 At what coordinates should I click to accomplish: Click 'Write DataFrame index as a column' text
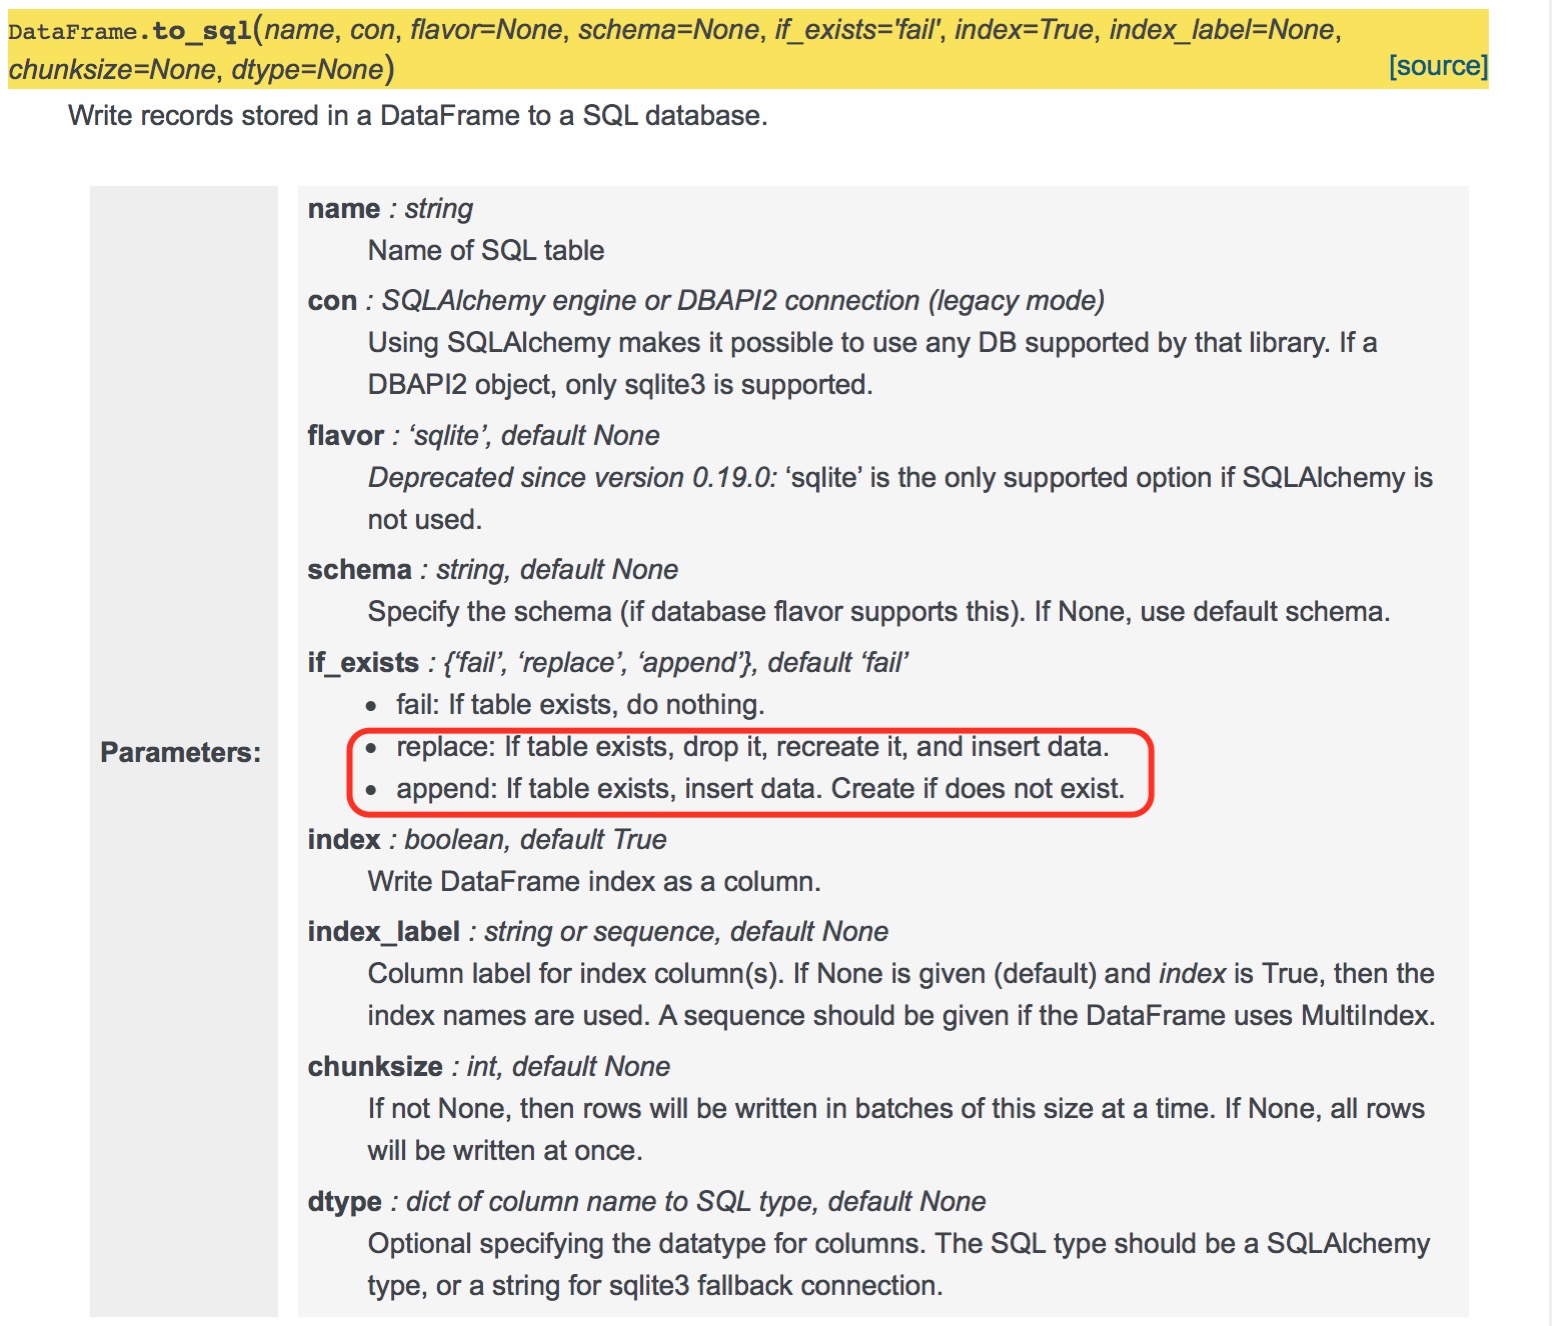594,881
